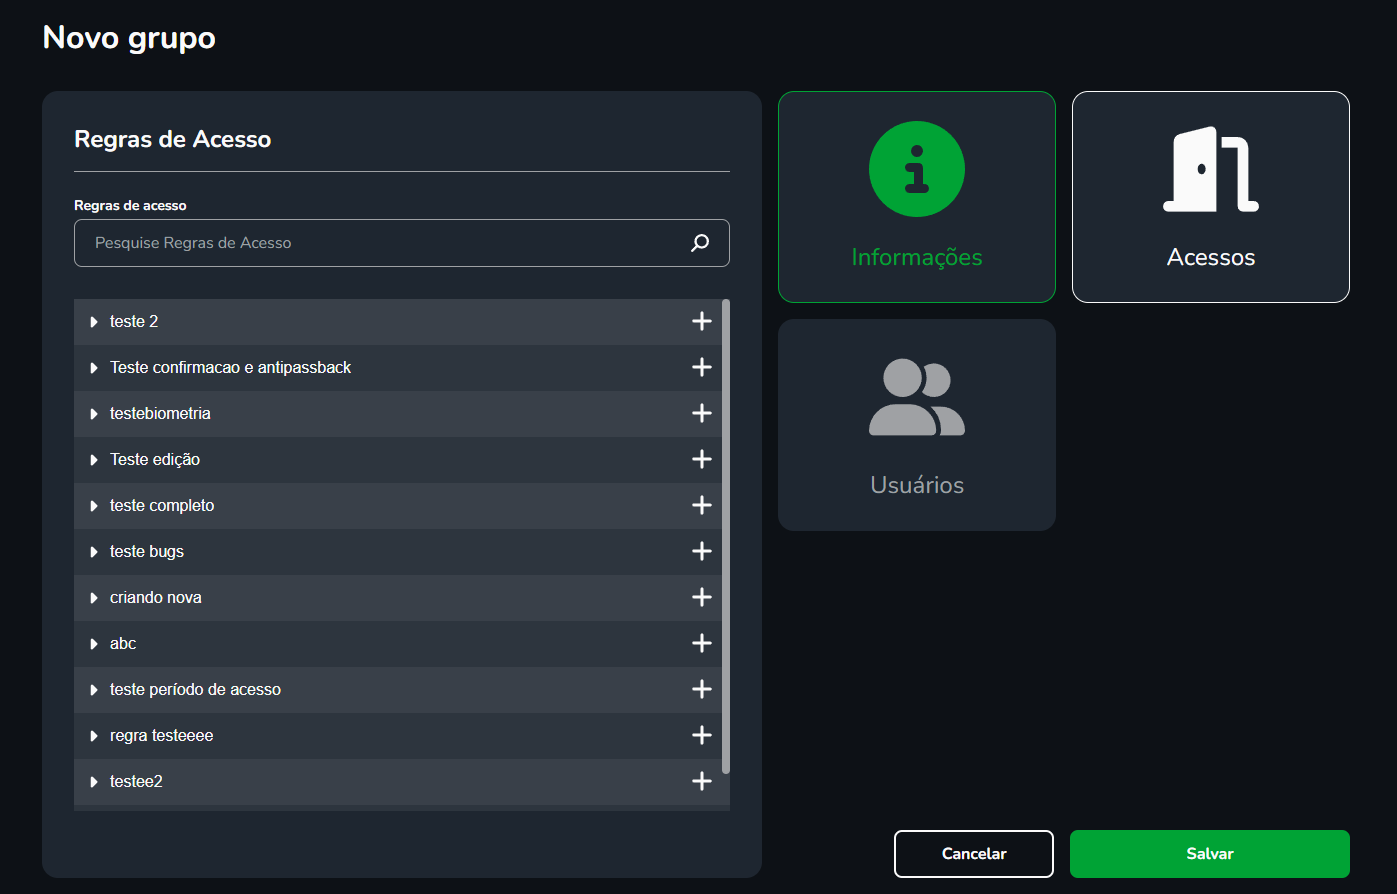Viewport: 1397px width, 894px height.
Task: Expand the 'regra testeeee' arrow
Action: click(x=94, y=736)
